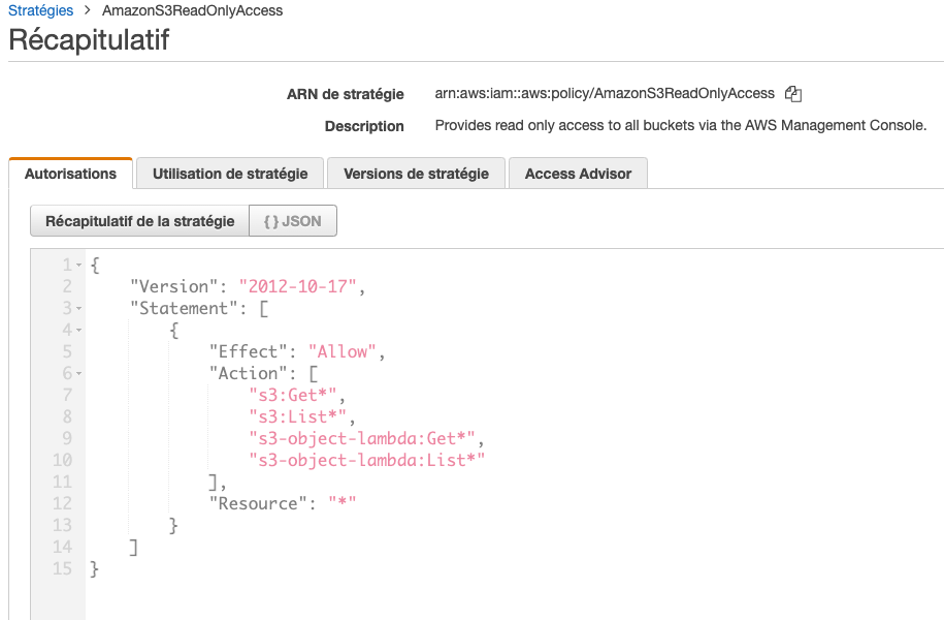Click the AmazonS3ReadOnlyAccess breadcrumb text
This screenshot has height=620, width=945.
click(x=192, y=10)
